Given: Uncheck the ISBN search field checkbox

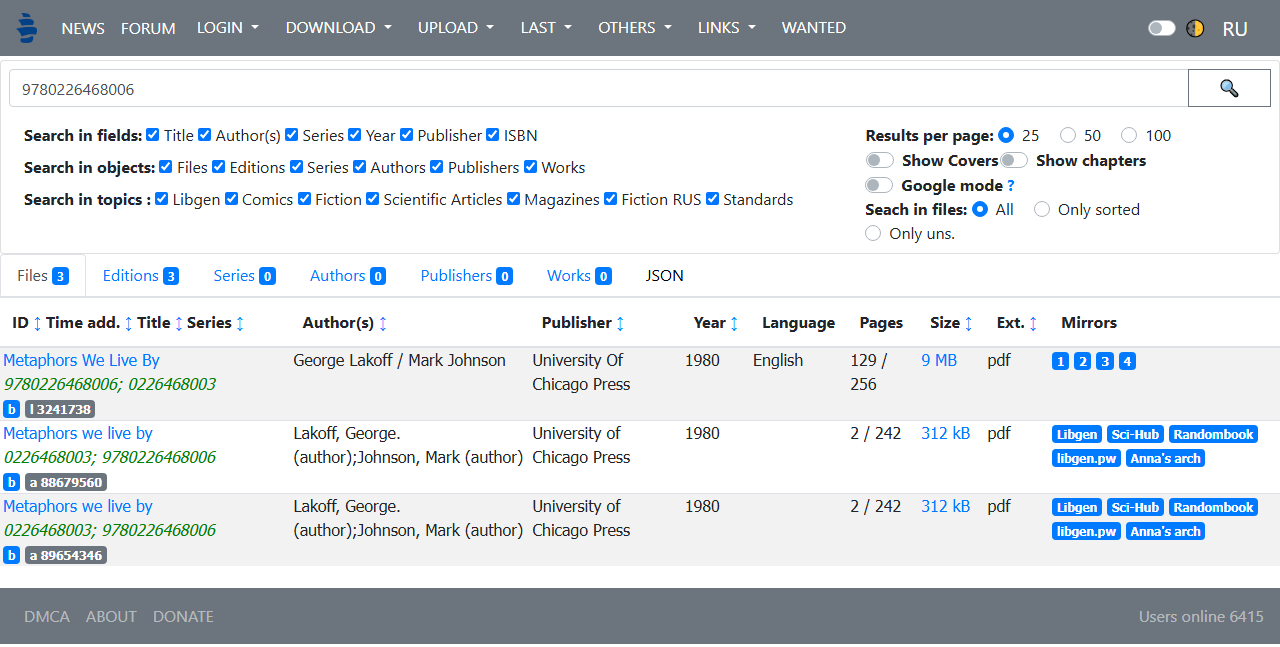Looking at the screenshot, I should tap(493, 135).
